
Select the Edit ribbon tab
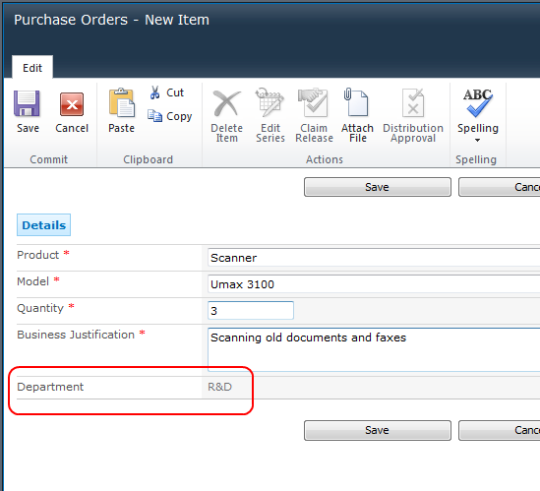(32, 67)
